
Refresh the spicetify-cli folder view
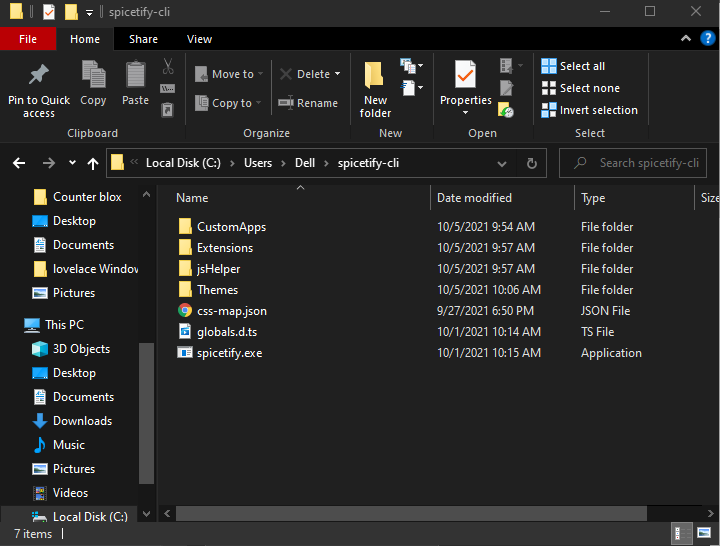[x=531, y=163]
